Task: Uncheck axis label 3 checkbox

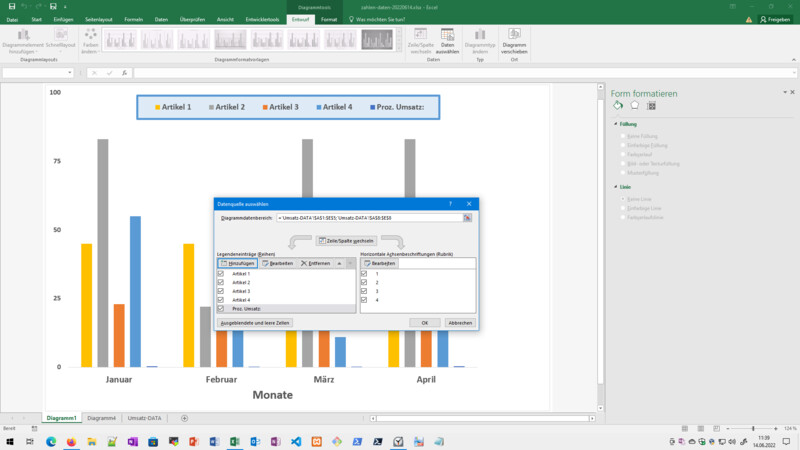Action: 364,291
